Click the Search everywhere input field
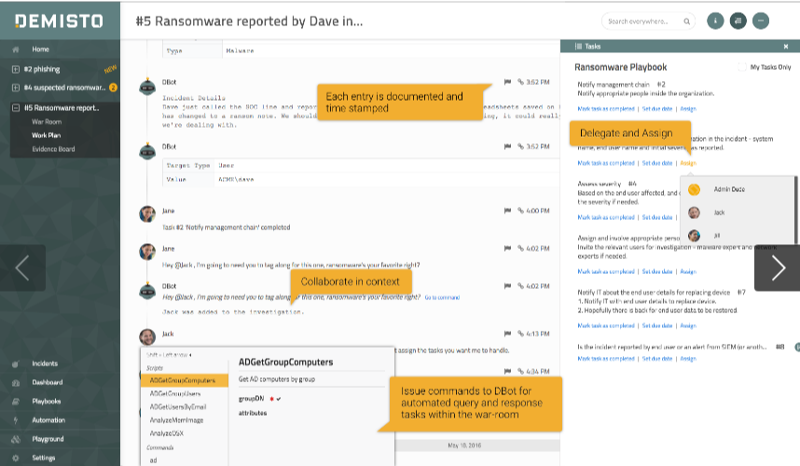800x466 pixels. coord(642,20)
